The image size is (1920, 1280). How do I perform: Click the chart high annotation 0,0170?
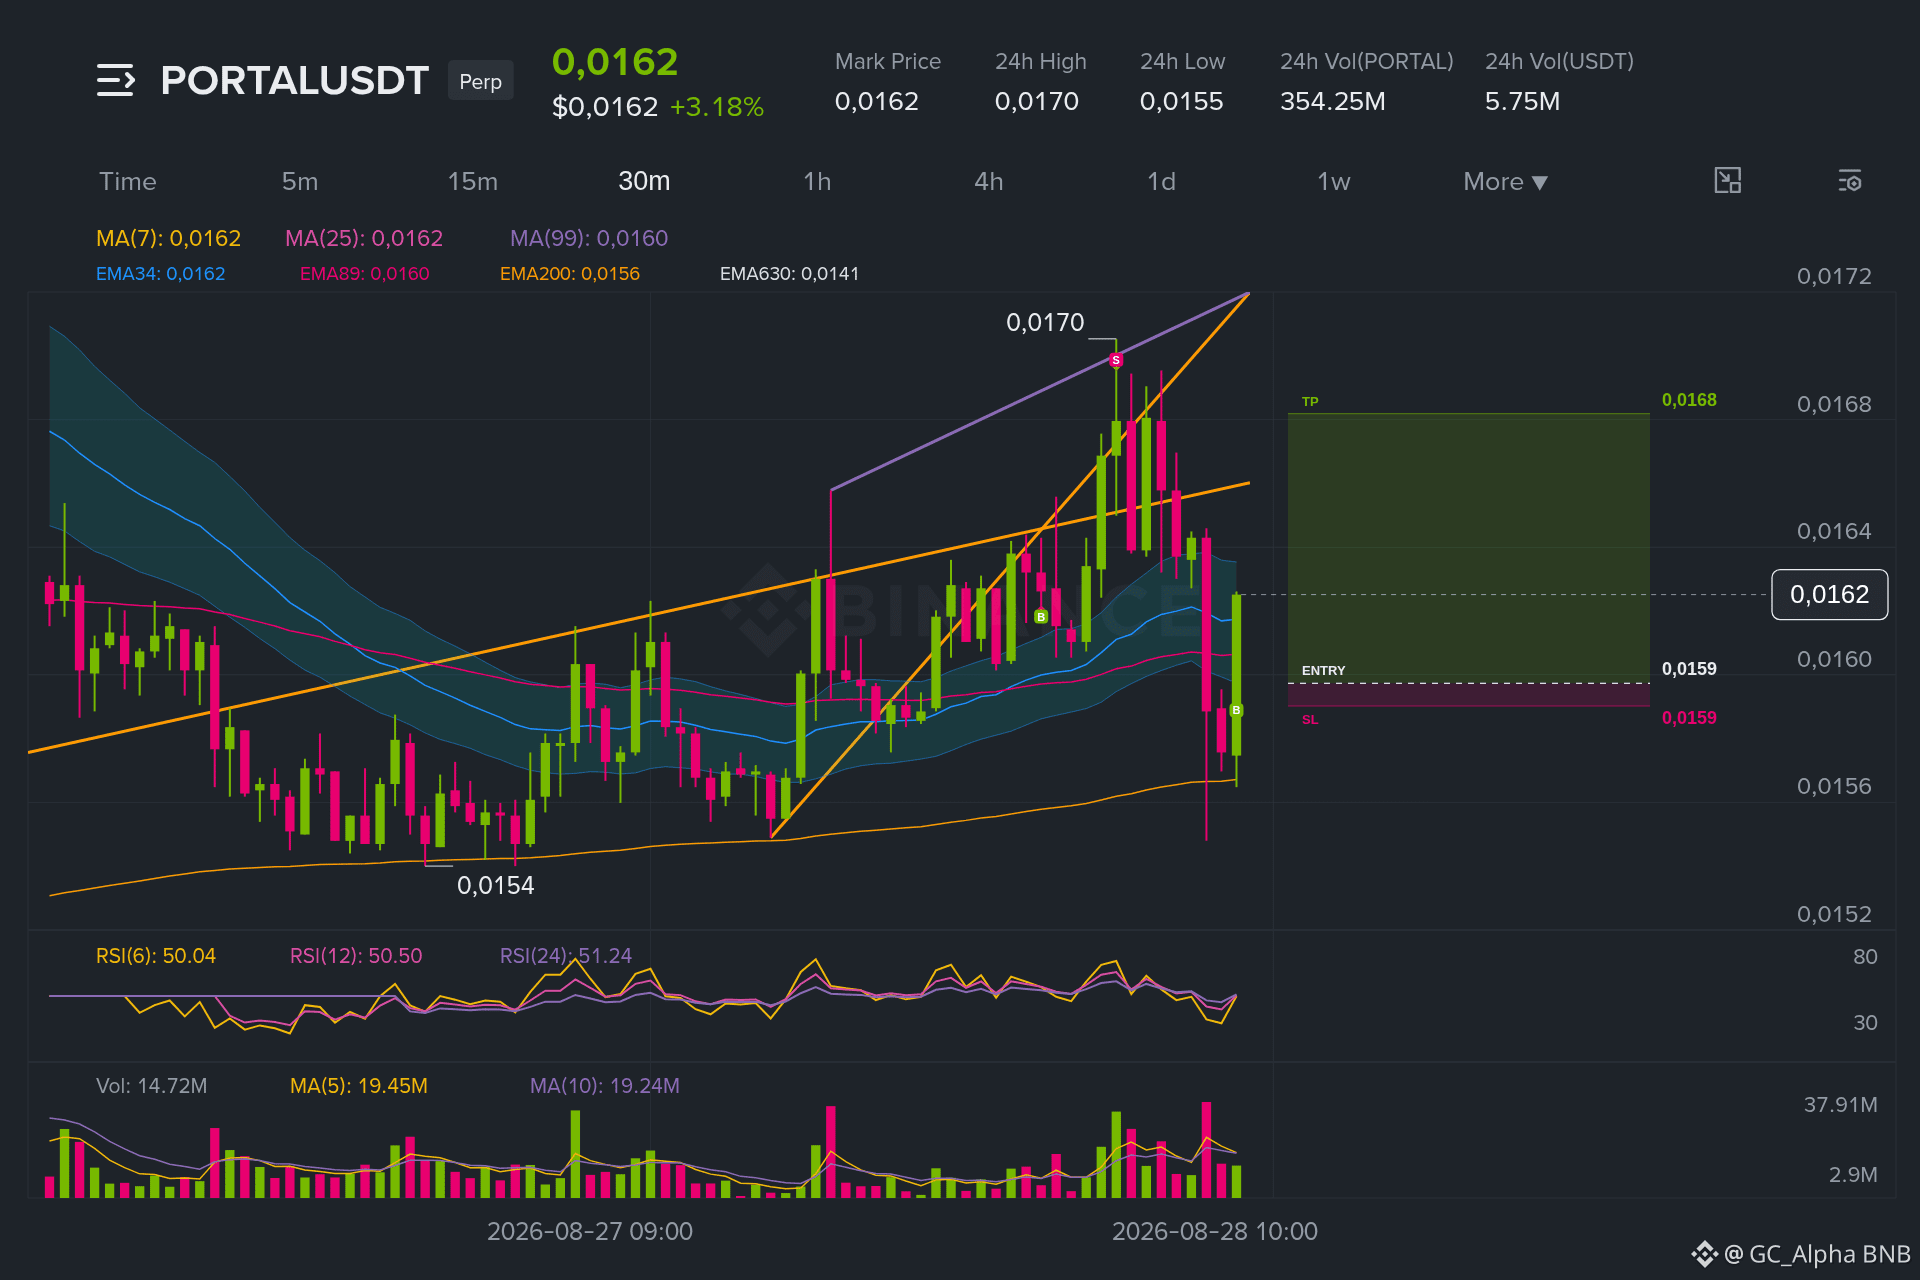(x=1045, y=323)
